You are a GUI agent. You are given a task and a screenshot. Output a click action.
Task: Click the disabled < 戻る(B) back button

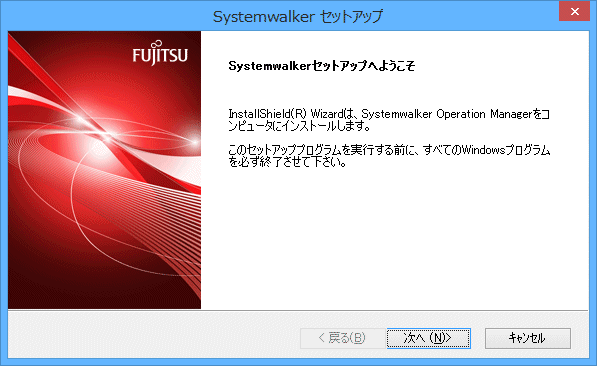[342, 338]
